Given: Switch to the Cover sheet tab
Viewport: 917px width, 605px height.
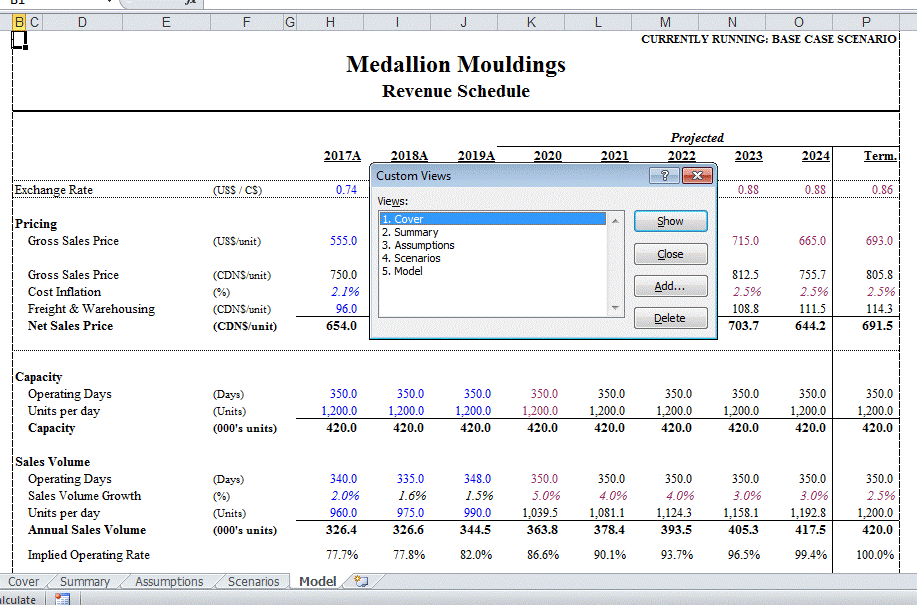Looking at the screenshot, I should point(23,581).
